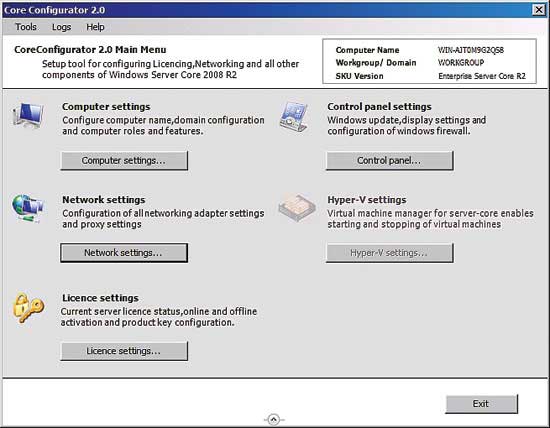The image size is (550, 428).
Task: Click the Hyper-V settings... button
Action: click(x=389, y=253)
